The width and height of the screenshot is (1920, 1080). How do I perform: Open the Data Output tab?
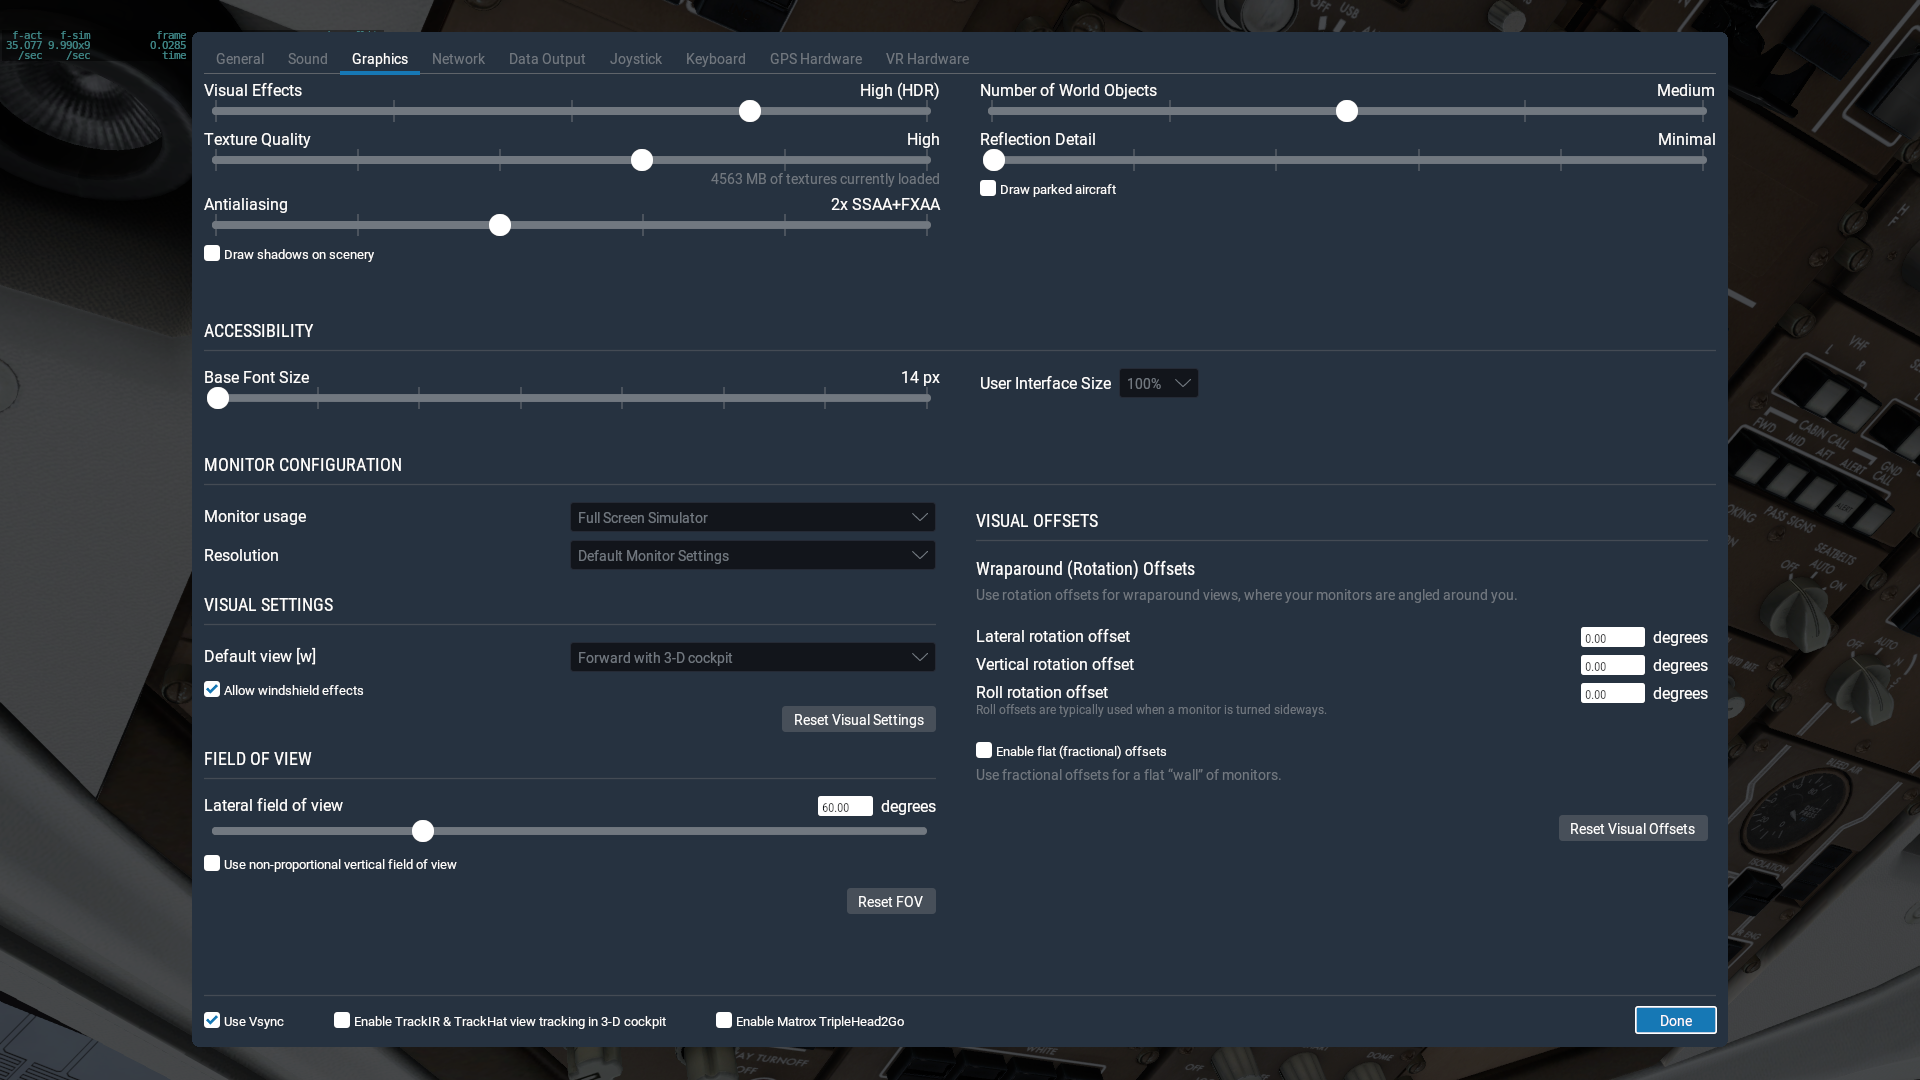(x=546, y=59)
